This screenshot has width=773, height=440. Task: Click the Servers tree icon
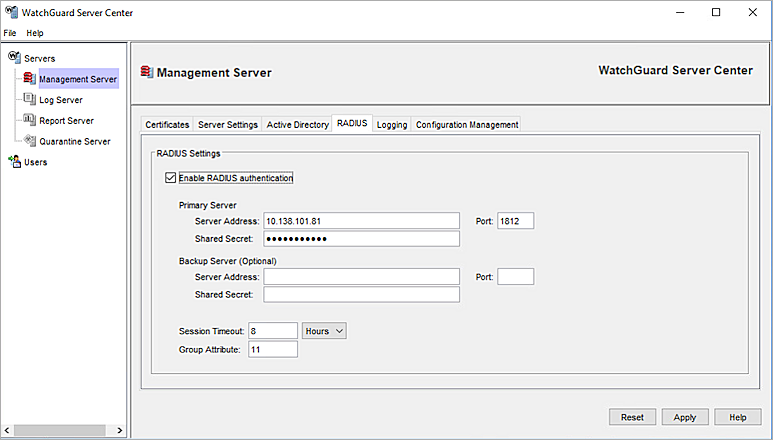(x=14, y=57)
